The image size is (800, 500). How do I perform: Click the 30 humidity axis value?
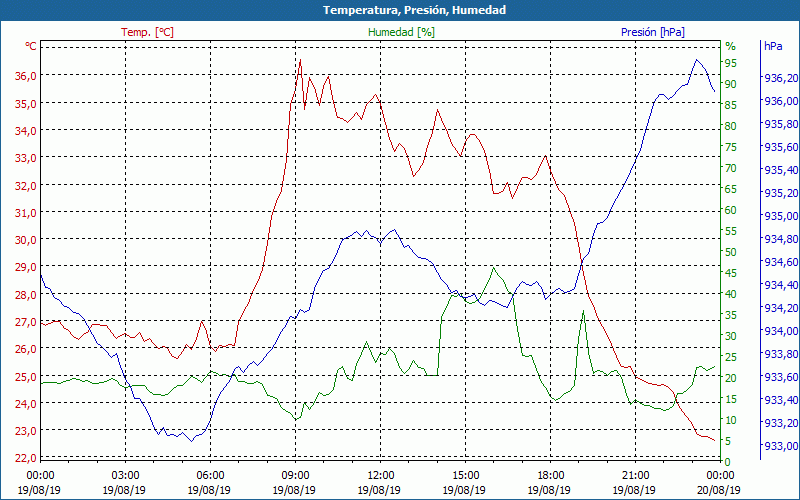pos(731,336)
